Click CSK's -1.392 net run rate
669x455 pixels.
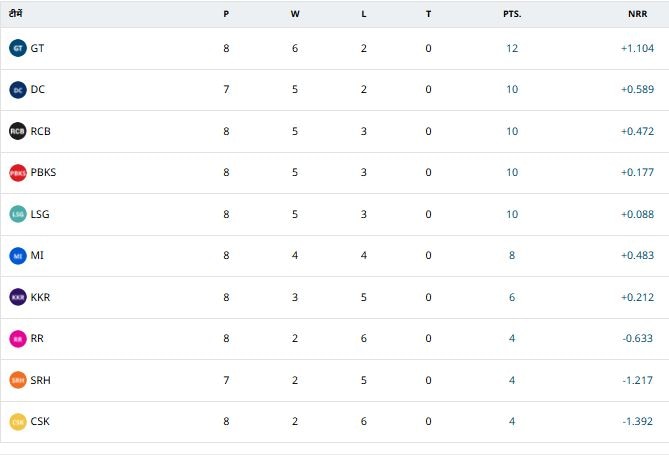[x=637, y=421]
